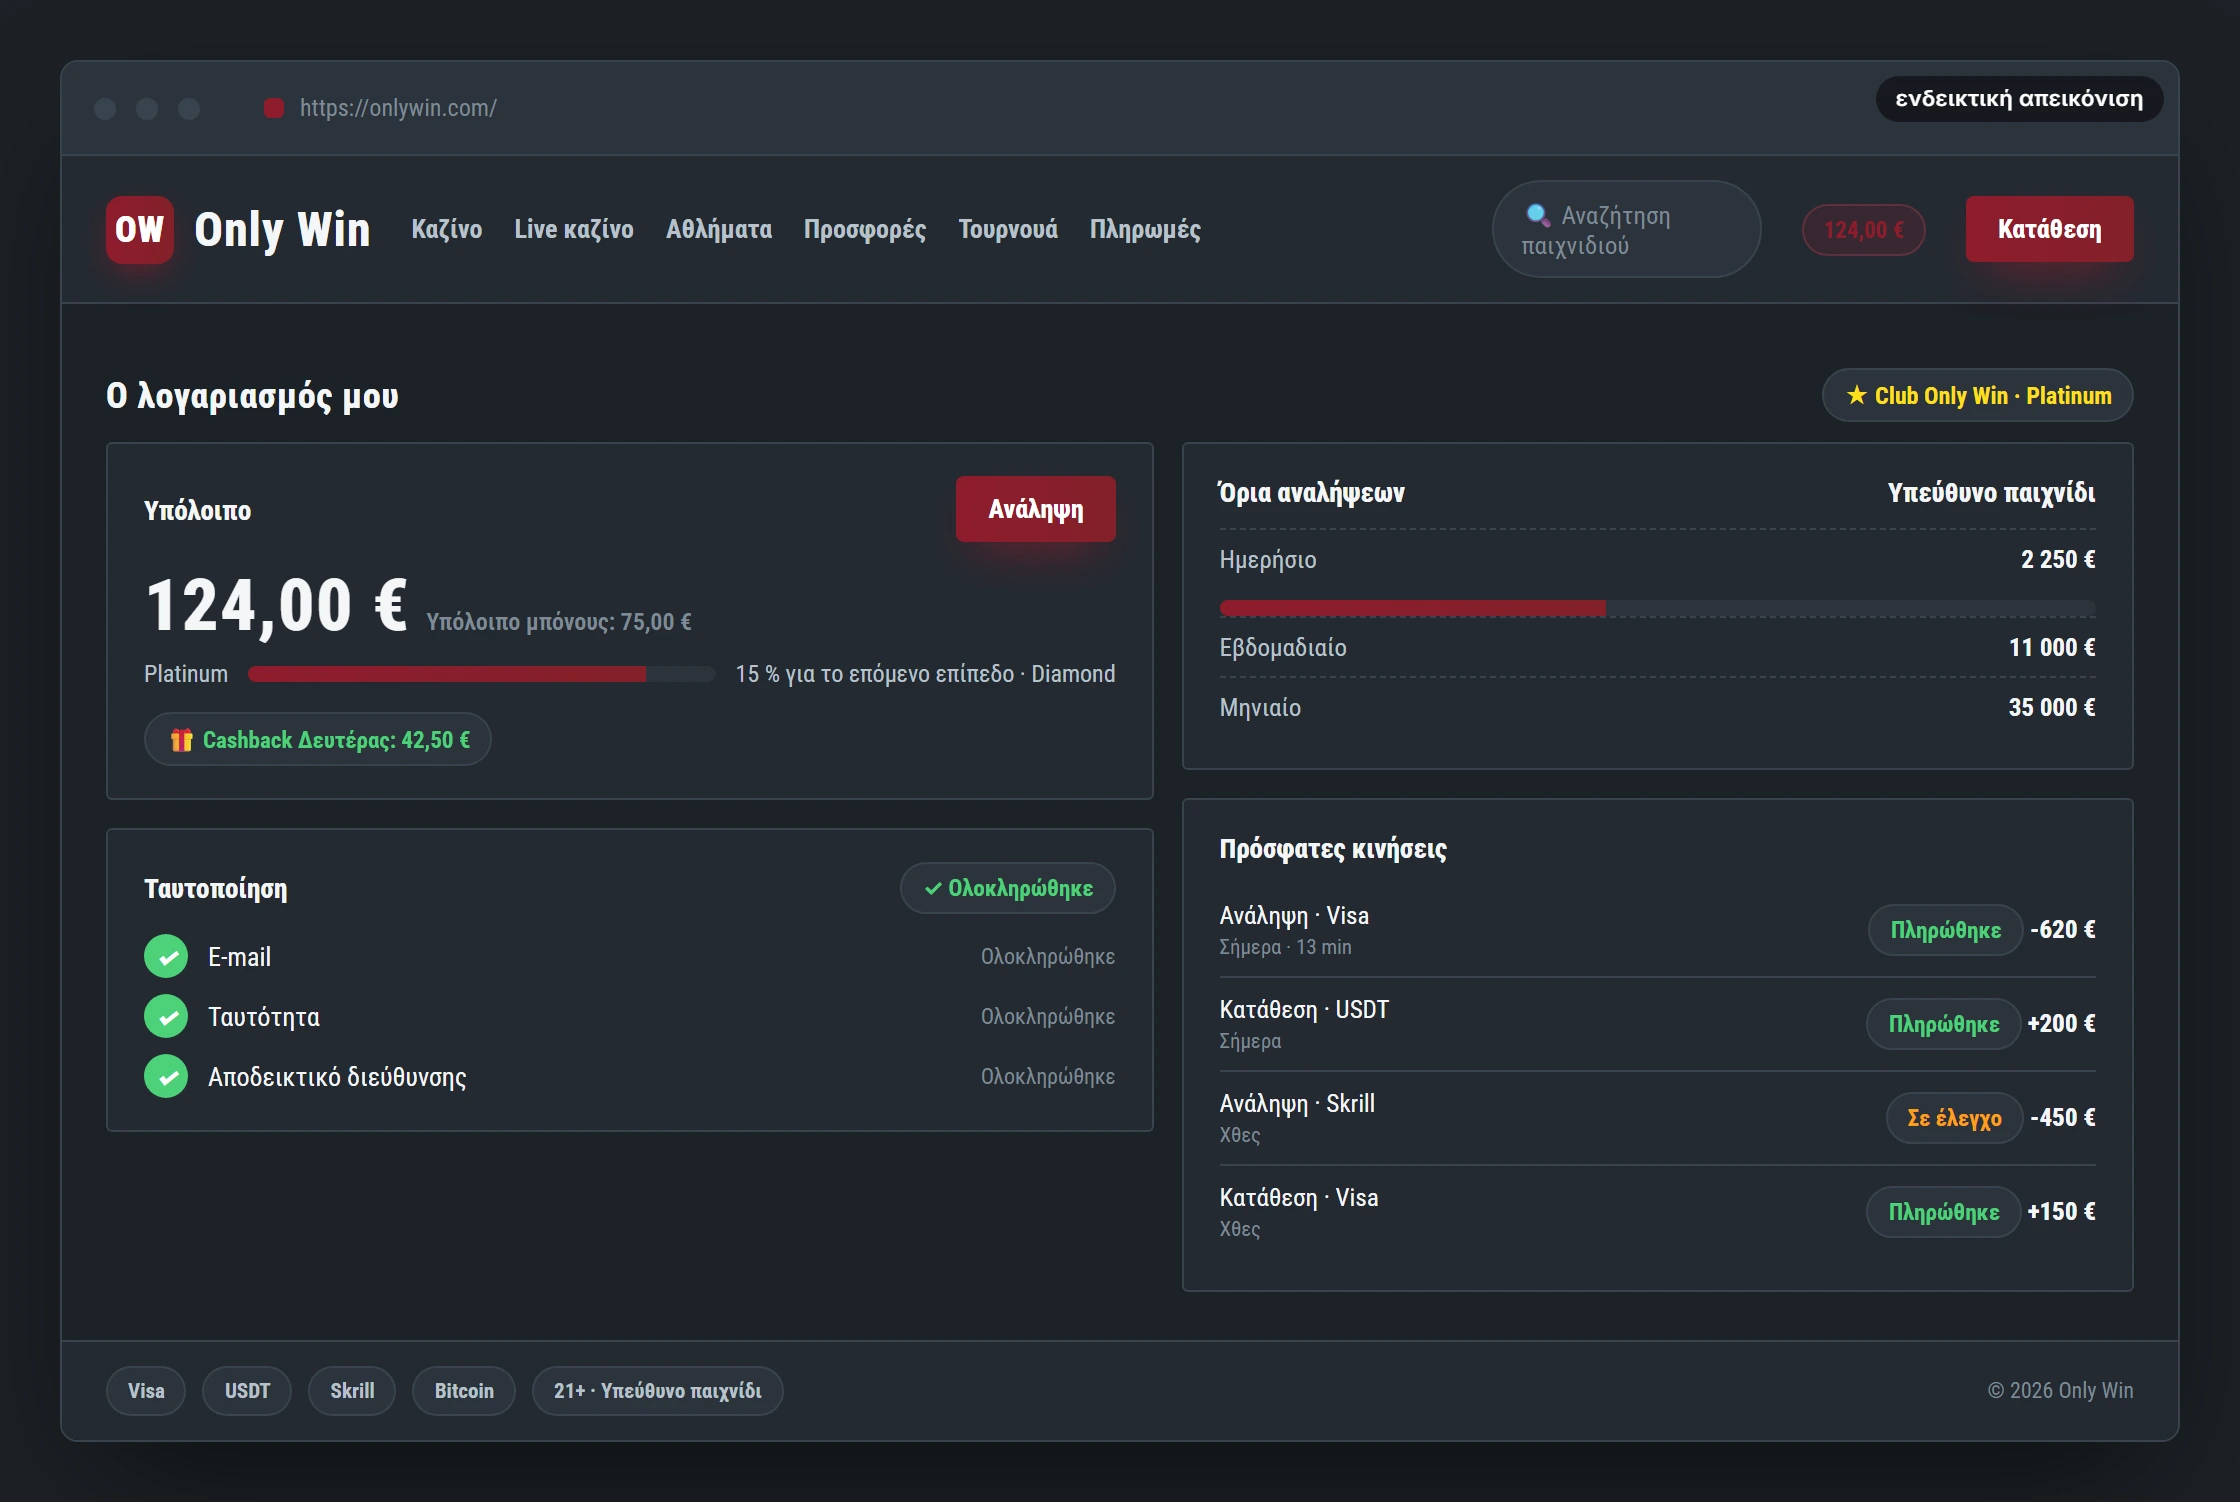Click the Υπόλοιπο μπόνους: 75,00 € text
This screenshot has height=1502, width=2240.
559,622
